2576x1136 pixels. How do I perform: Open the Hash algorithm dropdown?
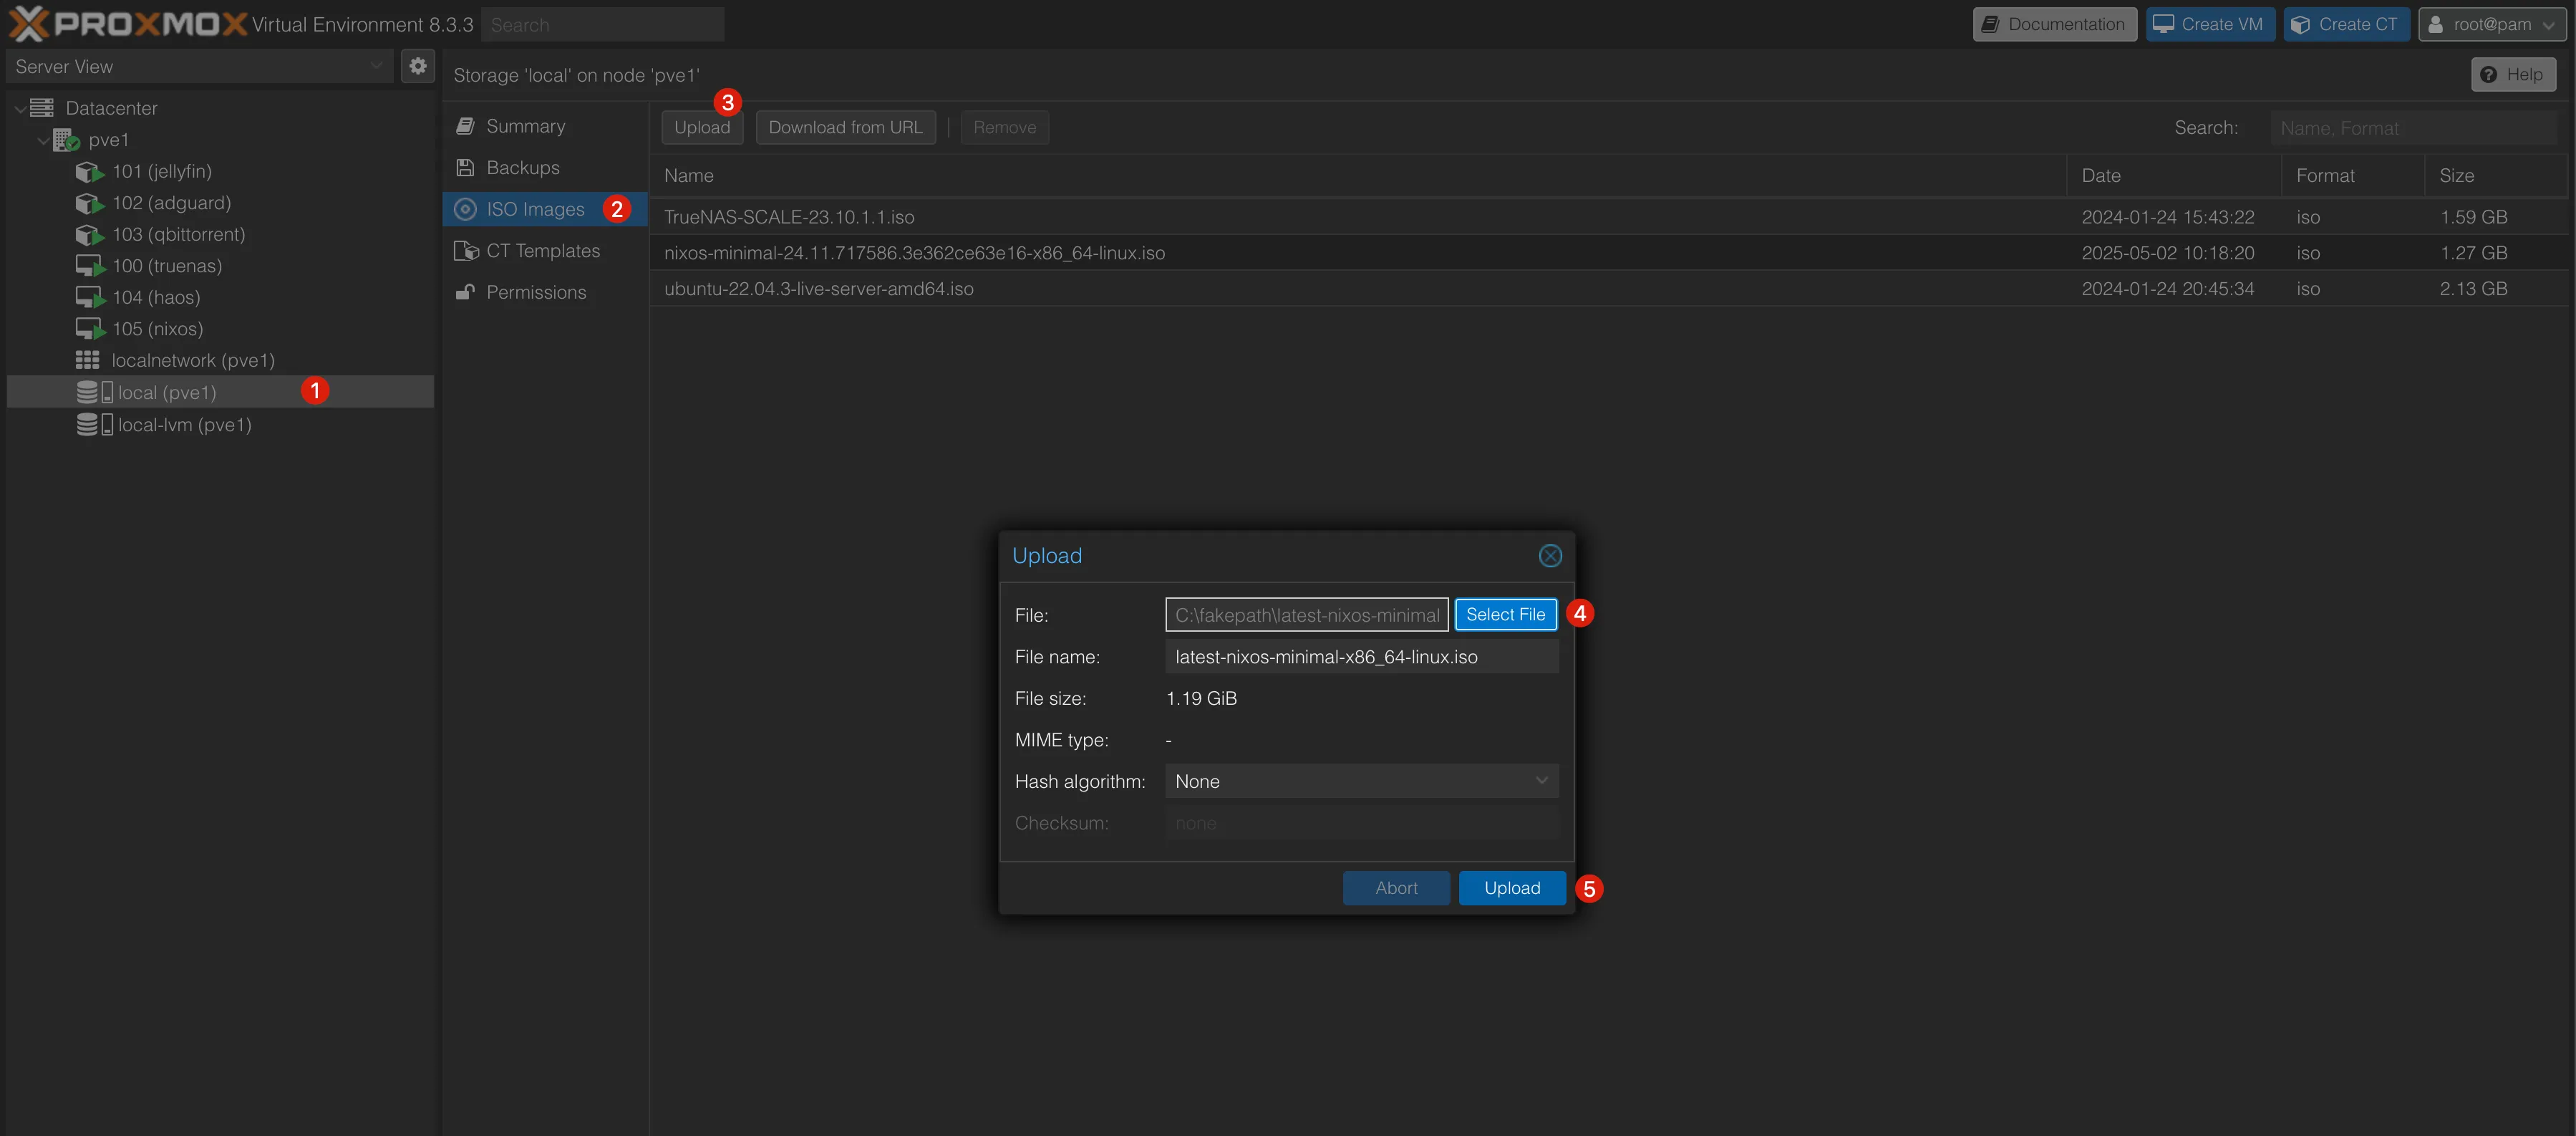coord(1541,781)
